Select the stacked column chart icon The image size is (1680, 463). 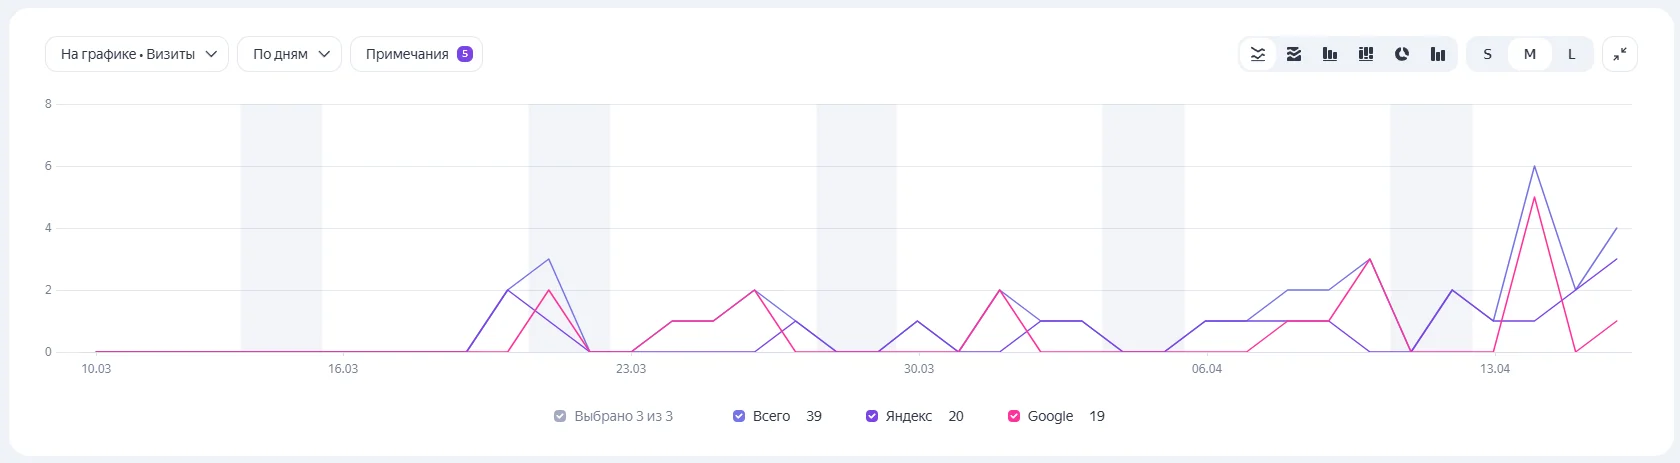[1366, 54]
